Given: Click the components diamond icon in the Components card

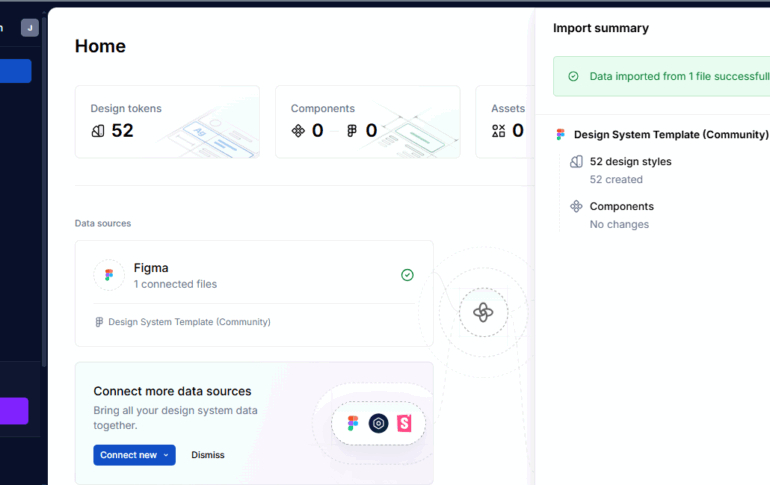Looking at the screenshot, I should click(x=298, y=131).
